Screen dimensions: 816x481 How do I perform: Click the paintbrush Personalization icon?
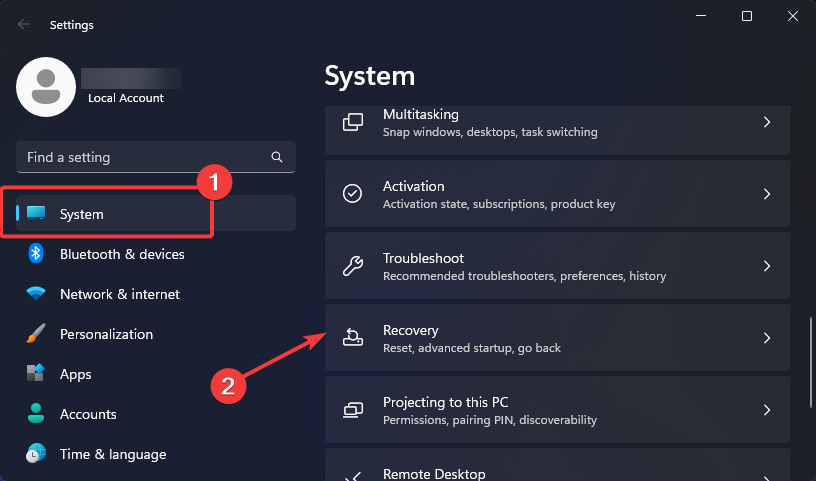(x=36, y=334)
